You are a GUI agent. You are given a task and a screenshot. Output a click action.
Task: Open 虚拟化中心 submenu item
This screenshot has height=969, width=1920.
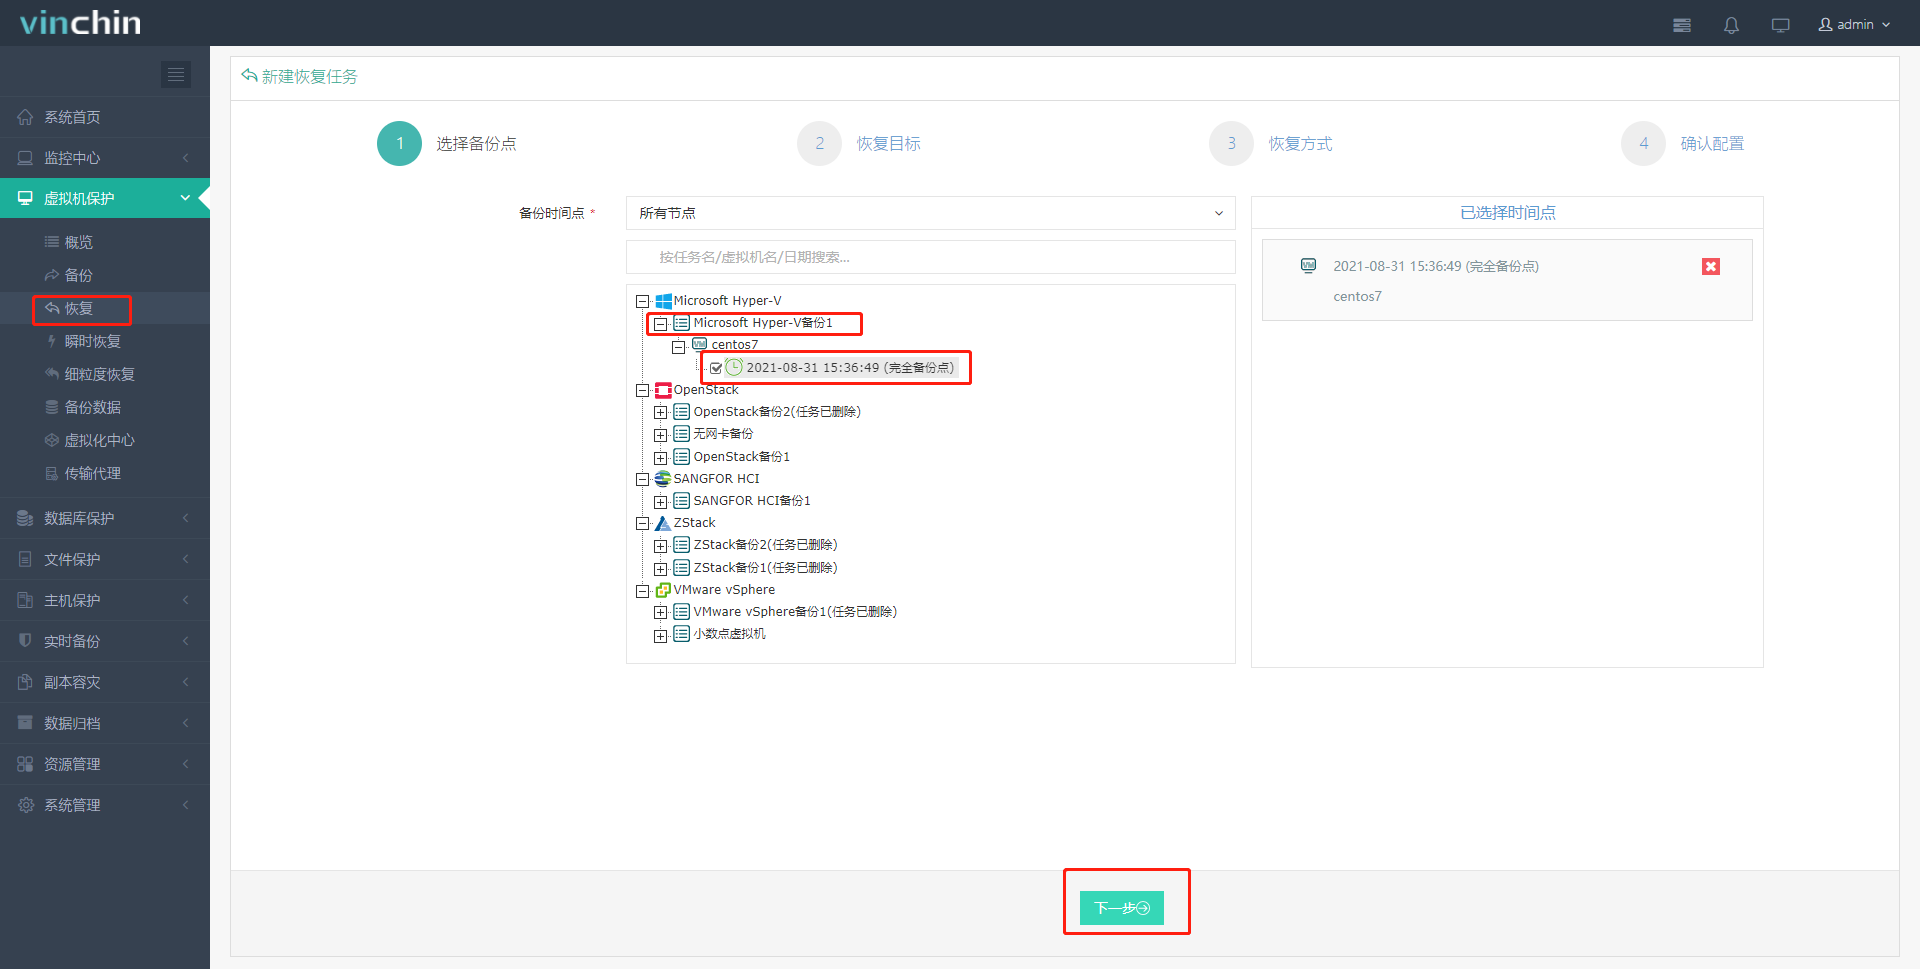[99, 440]
